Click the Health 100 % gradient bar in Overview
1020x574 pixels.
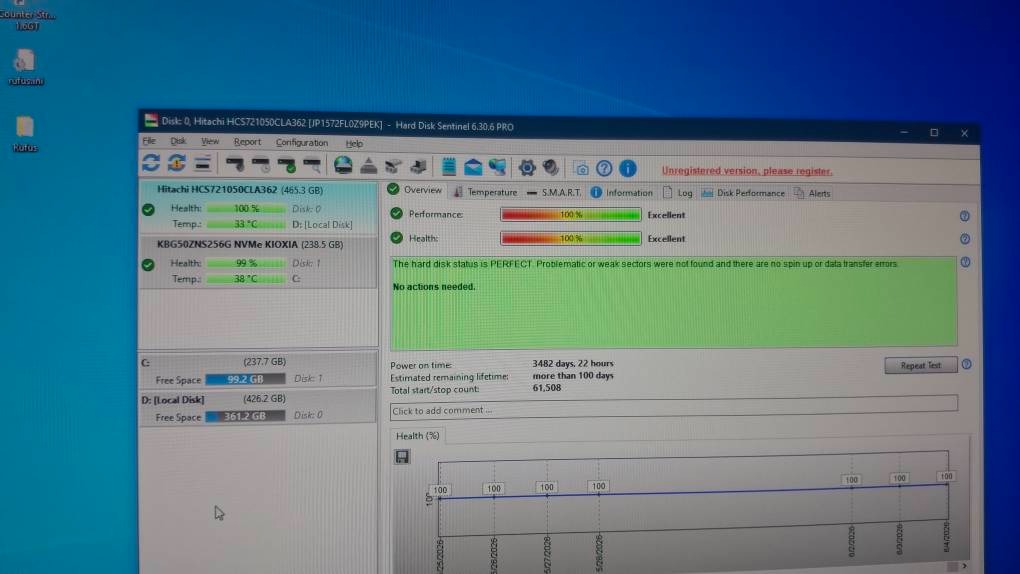tap(570, 238)
